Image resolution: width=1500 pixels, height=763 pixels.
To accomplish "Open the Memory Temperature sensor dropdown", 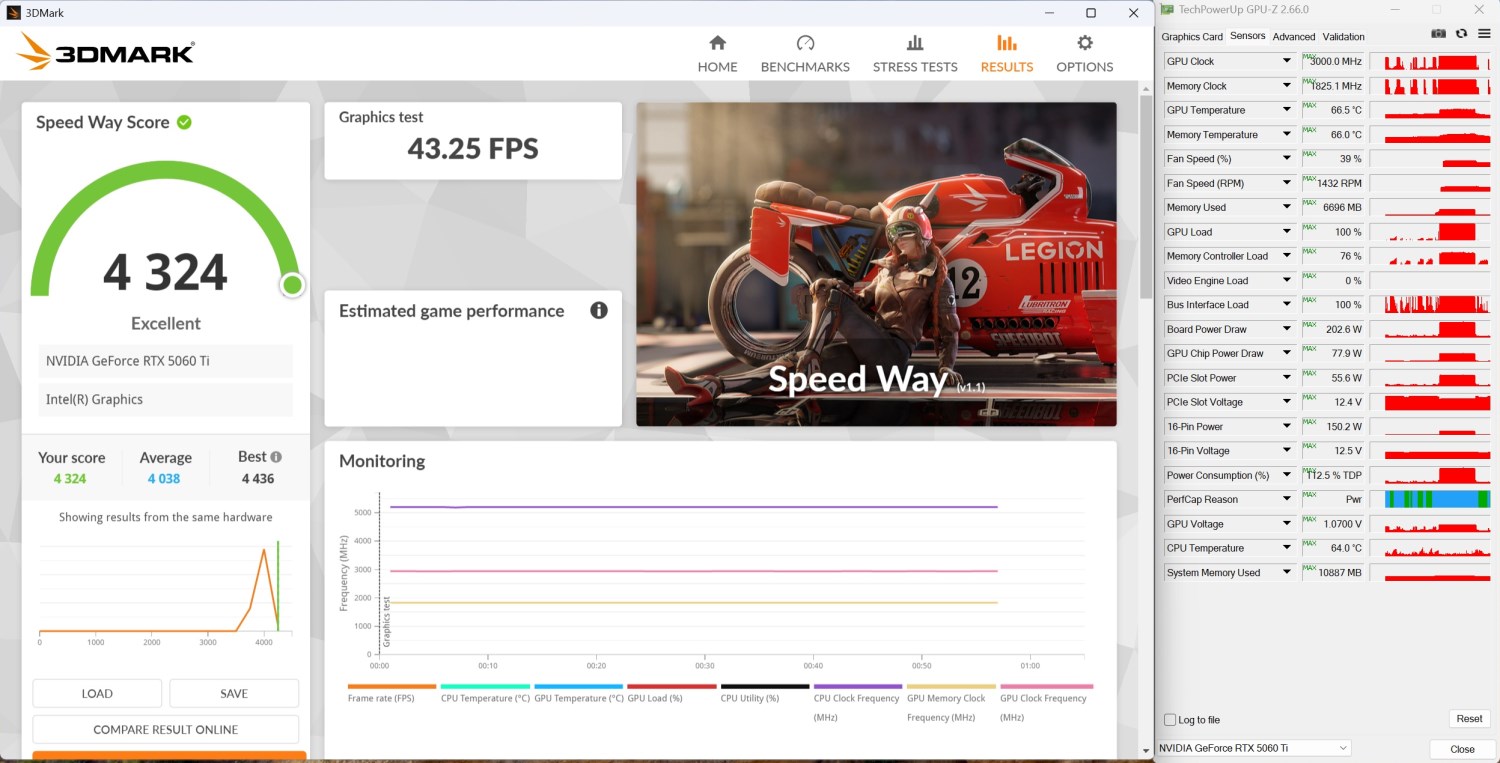I will [1287, 135].
